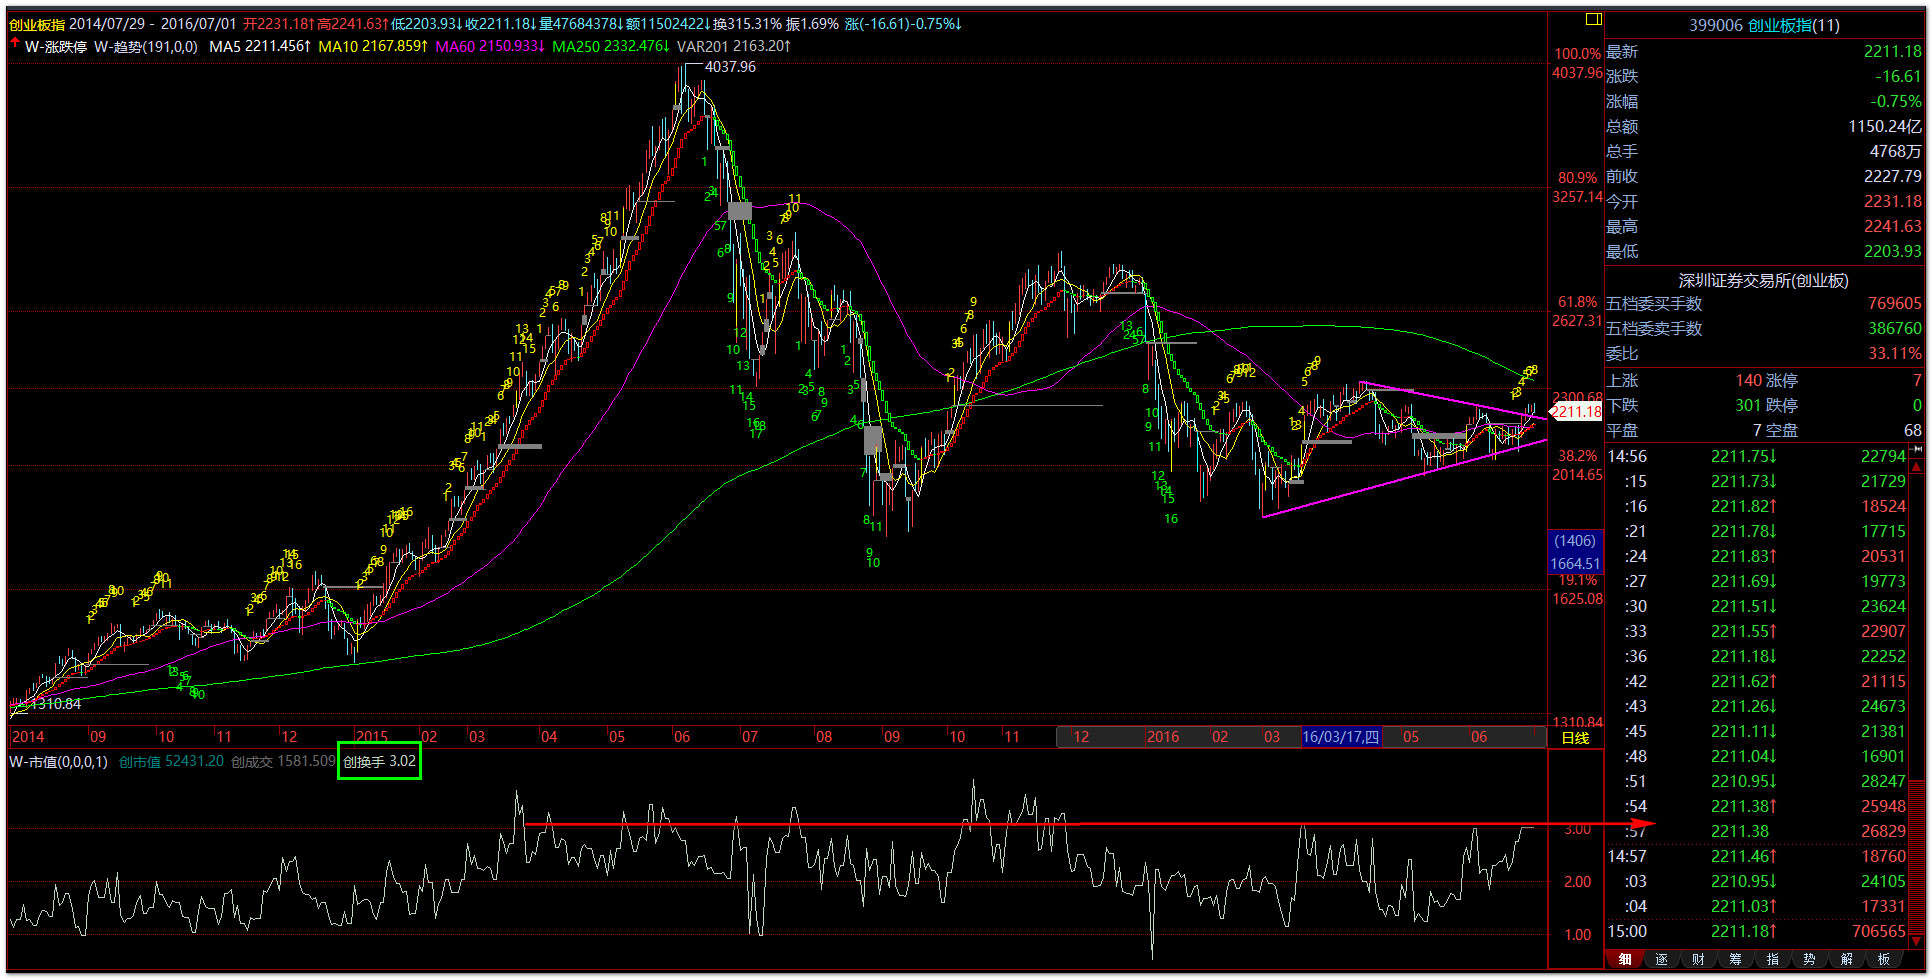Image resolution: width=1932 pixels, height=979 pixels.
Task: Switch to the 细 detail tab
Action: (1625, 959)
